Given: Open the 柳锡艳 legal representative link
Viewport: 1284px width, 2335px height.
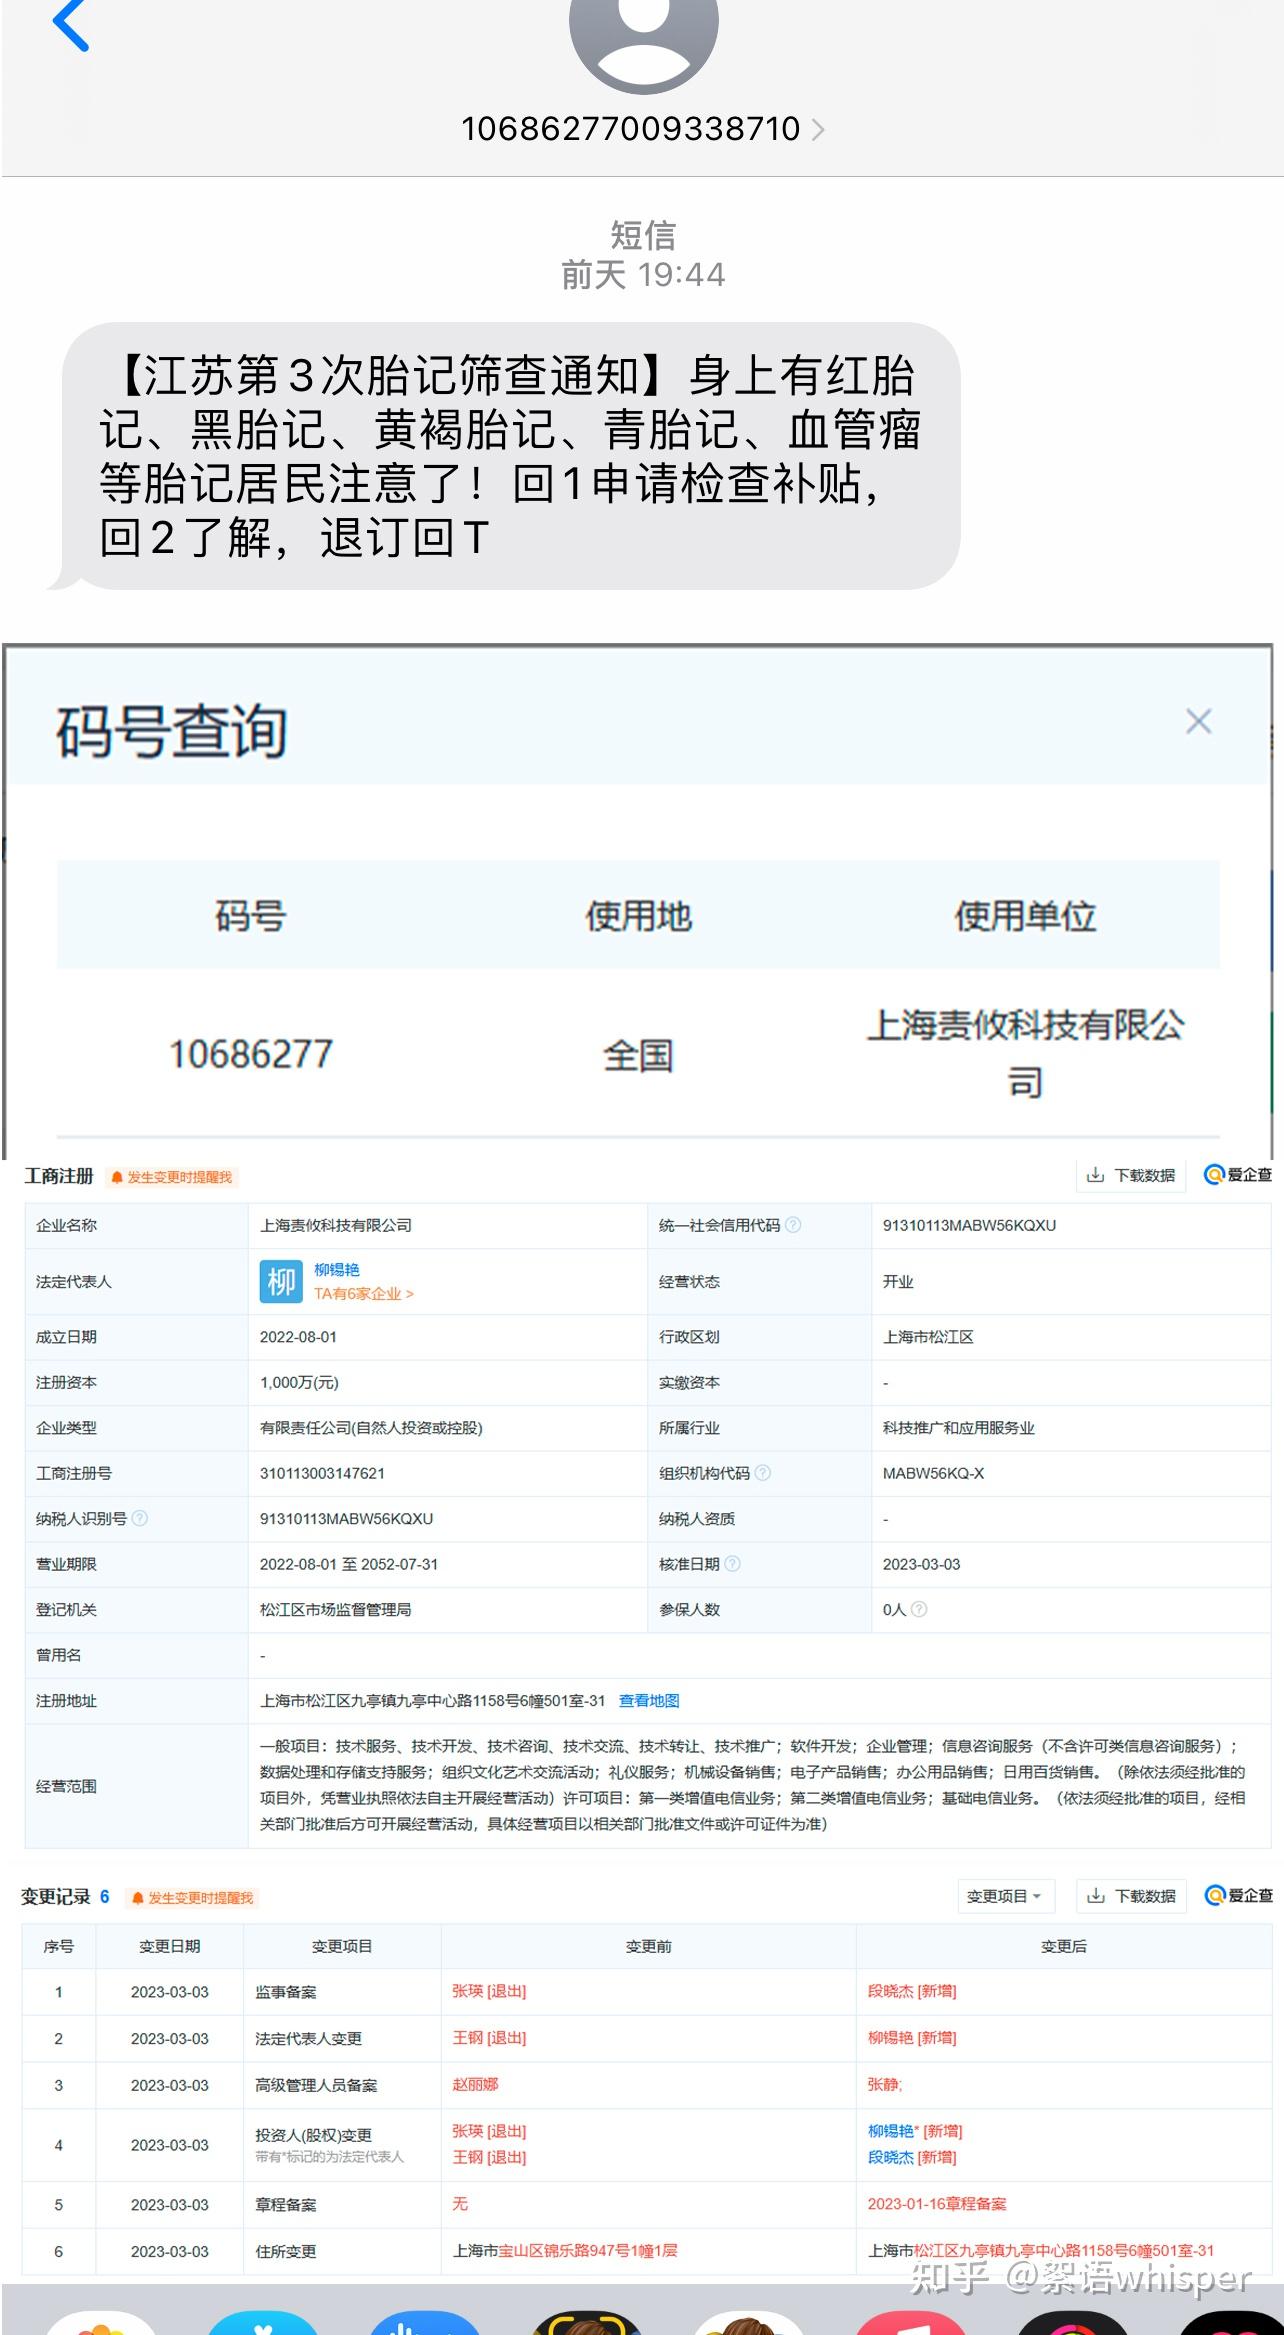Looking at the screenshot, I should (337, 1269).
